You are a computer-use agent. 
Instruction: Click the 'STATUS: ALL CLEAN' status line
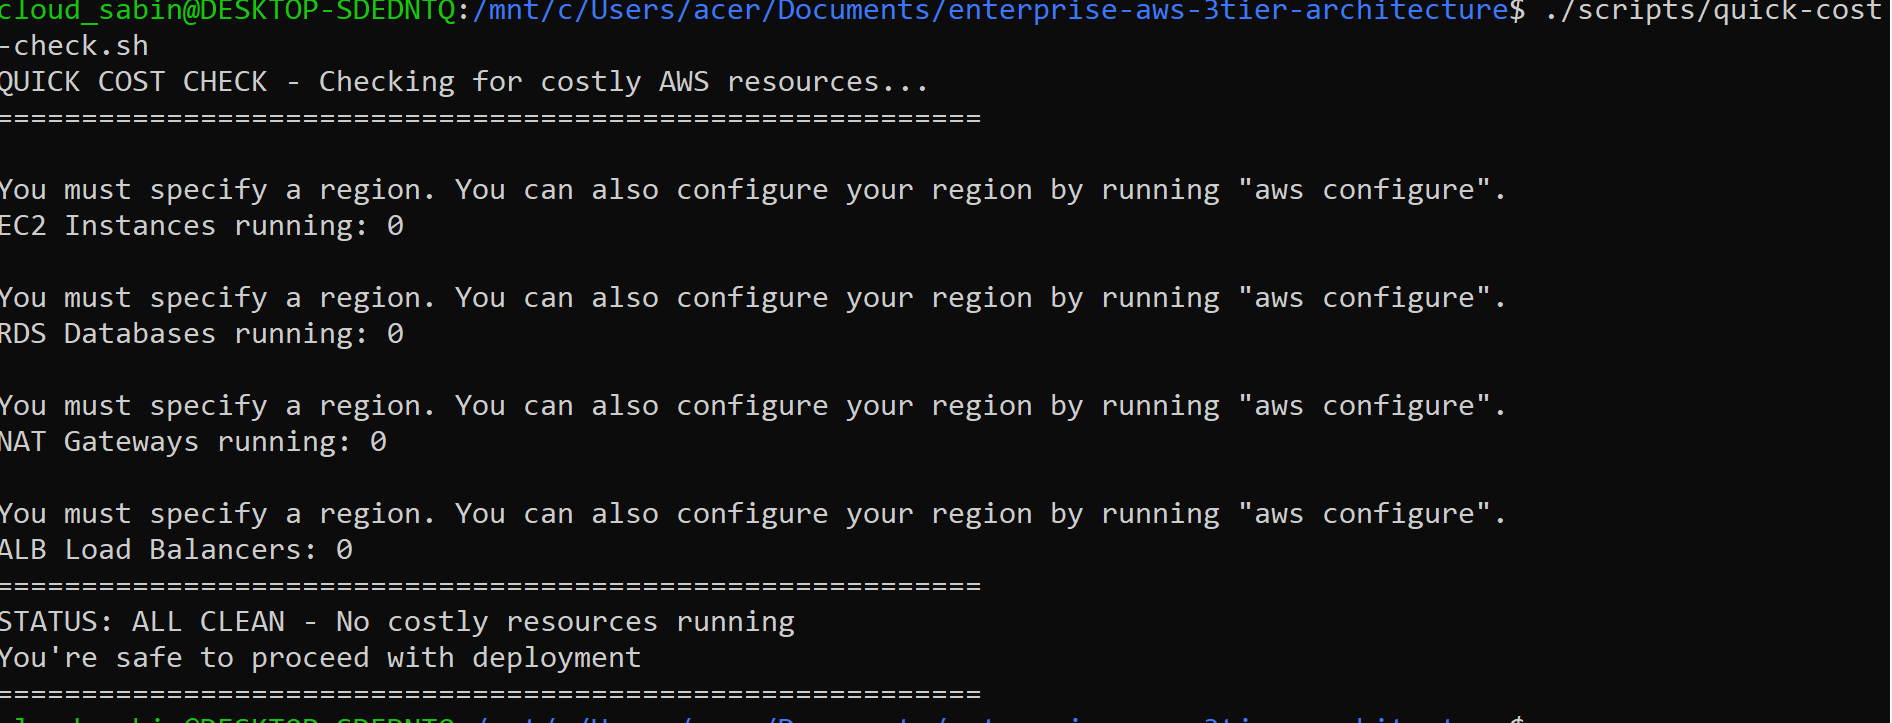tap(397, 622)
